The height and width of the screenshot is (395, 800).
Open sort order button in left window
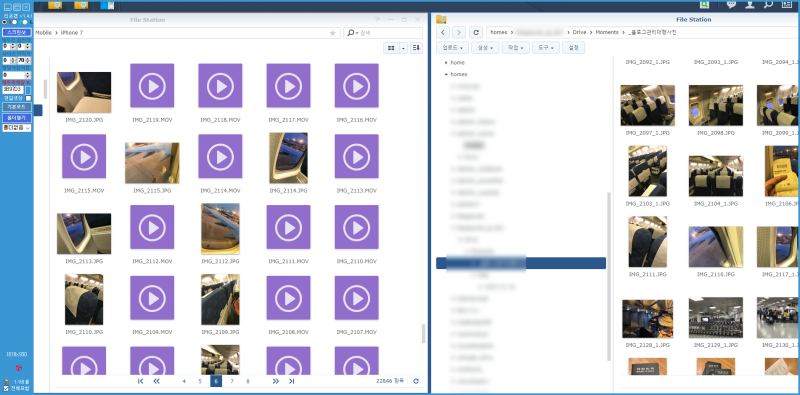click(416, 48)
